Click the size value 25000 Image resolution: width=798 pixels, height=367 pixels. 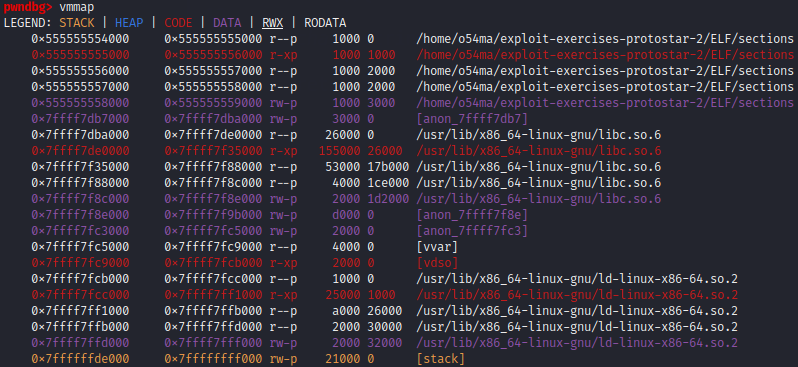[x=343, y=295]
